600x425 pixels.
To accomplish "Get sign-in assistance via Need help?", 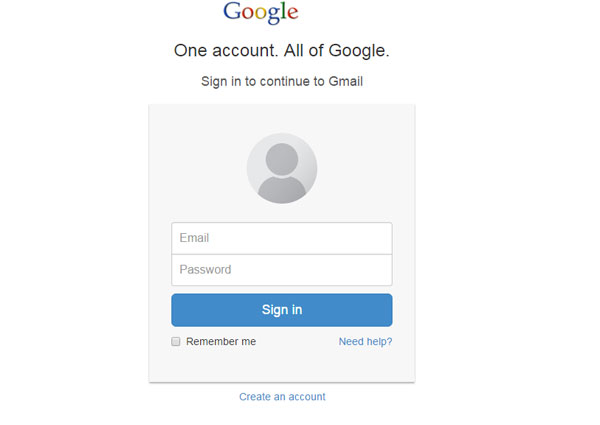I will click(x=365, y=342).
